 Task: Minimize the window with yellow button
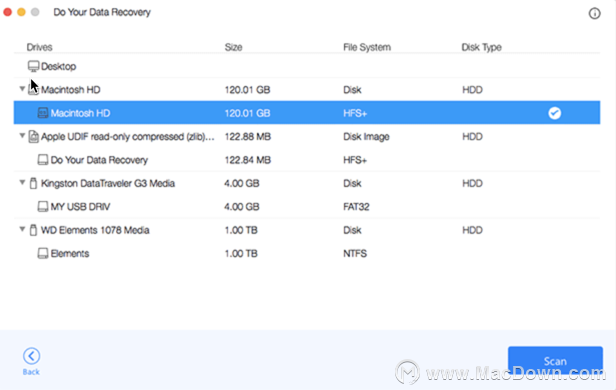point(21,12)
